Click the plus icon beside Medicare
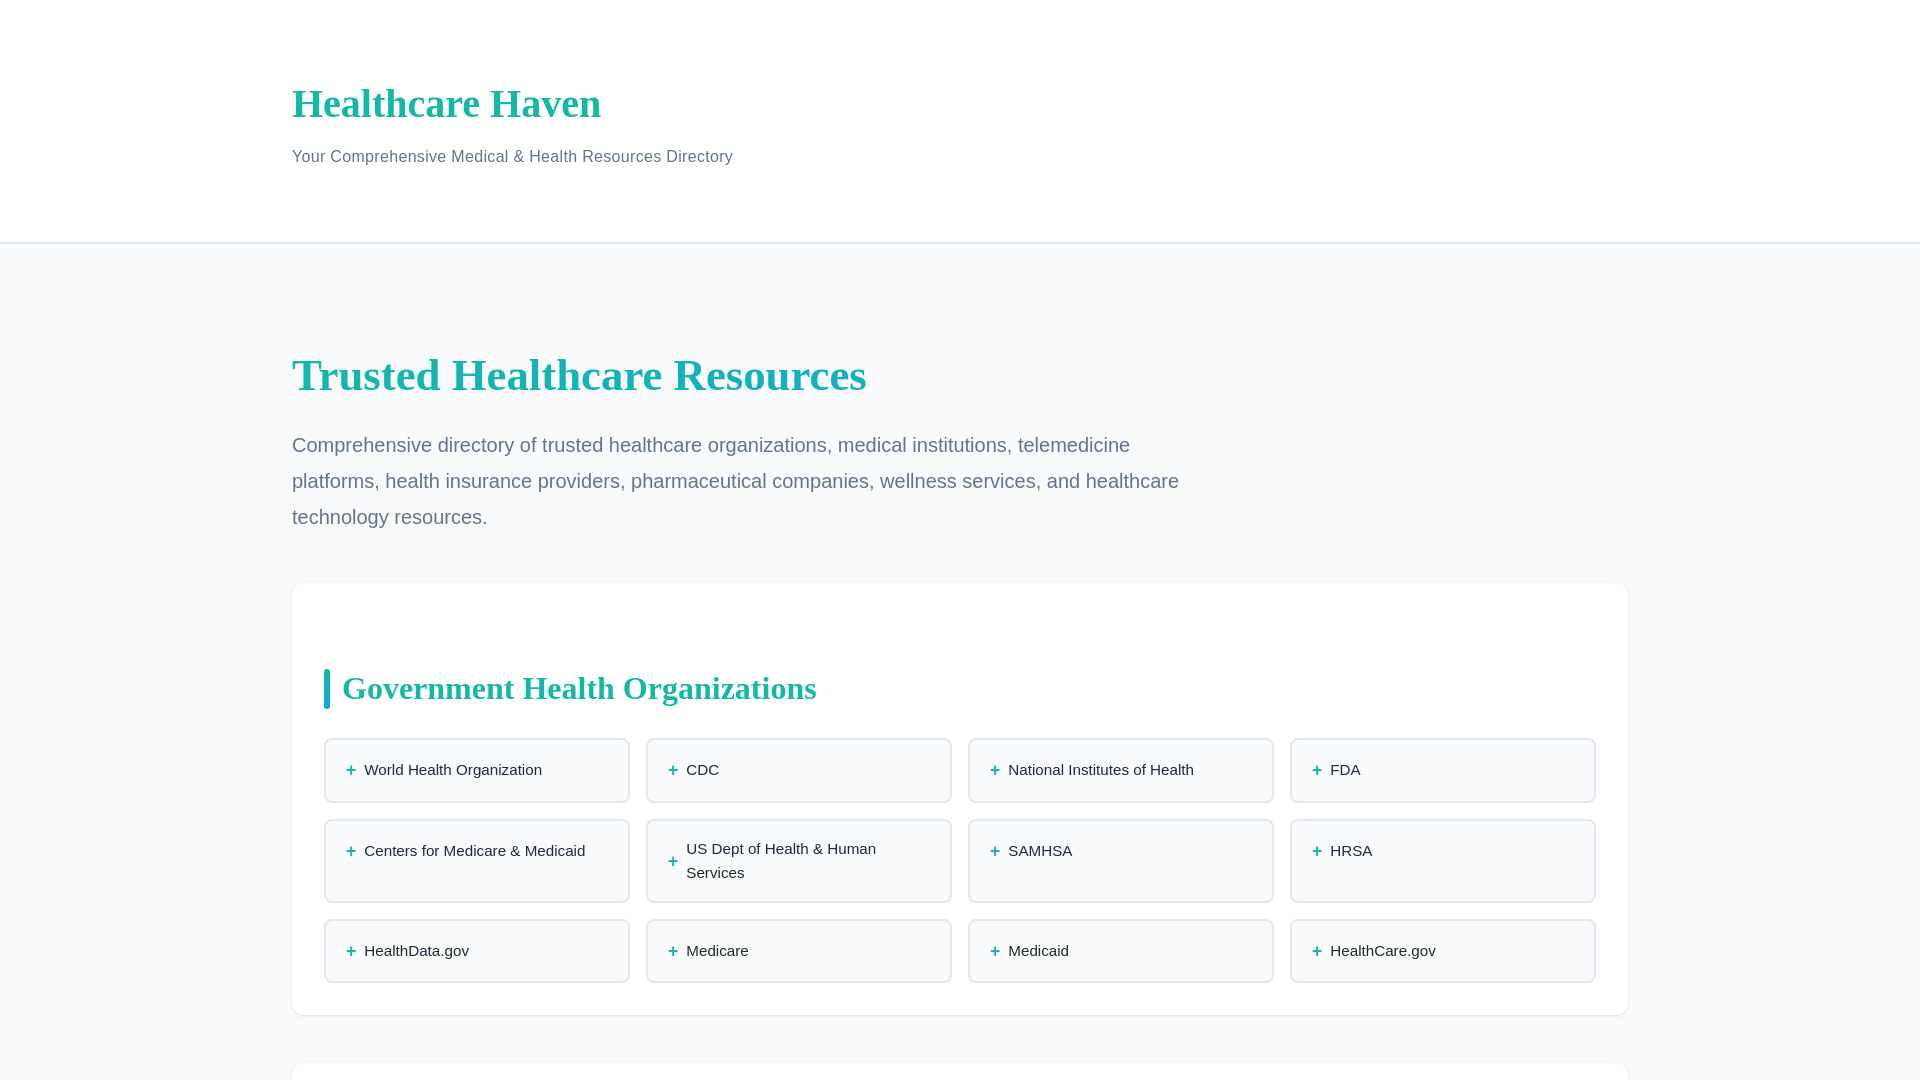1920x1080 pixels. (673, 951)
